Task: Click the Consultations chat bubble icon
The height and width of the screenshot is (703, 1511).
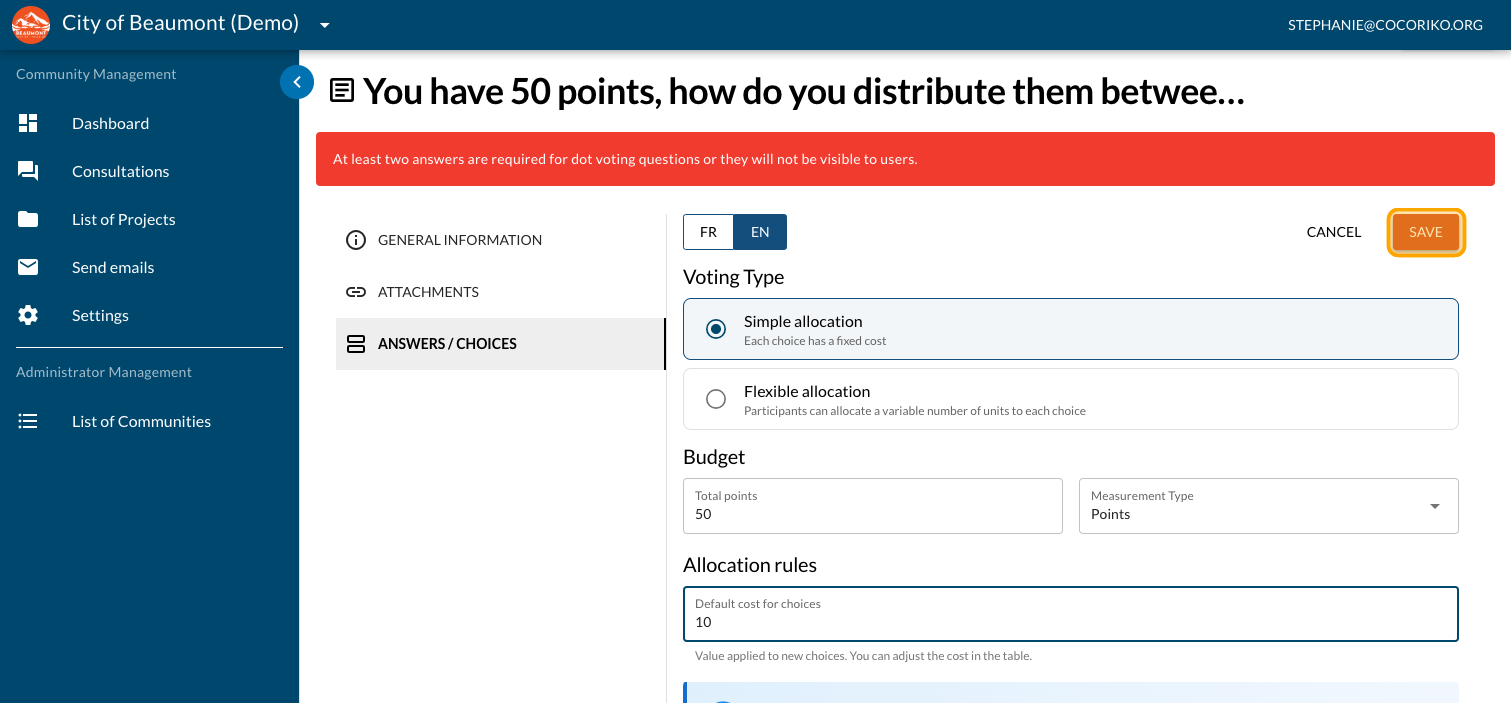Action: click(28, 171)
